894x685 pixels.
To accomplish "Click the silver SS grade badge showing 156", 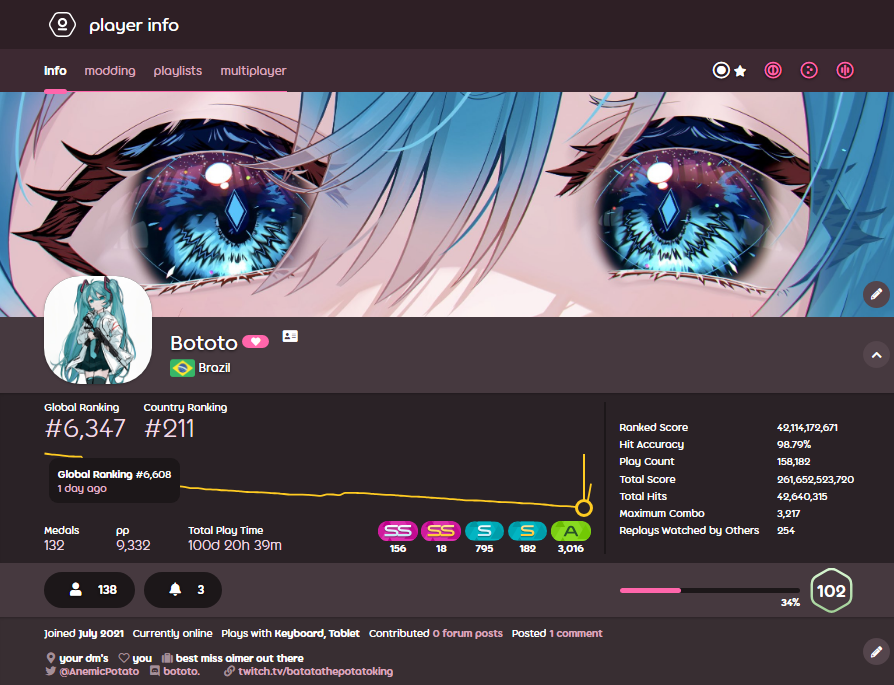I will 398,531.
